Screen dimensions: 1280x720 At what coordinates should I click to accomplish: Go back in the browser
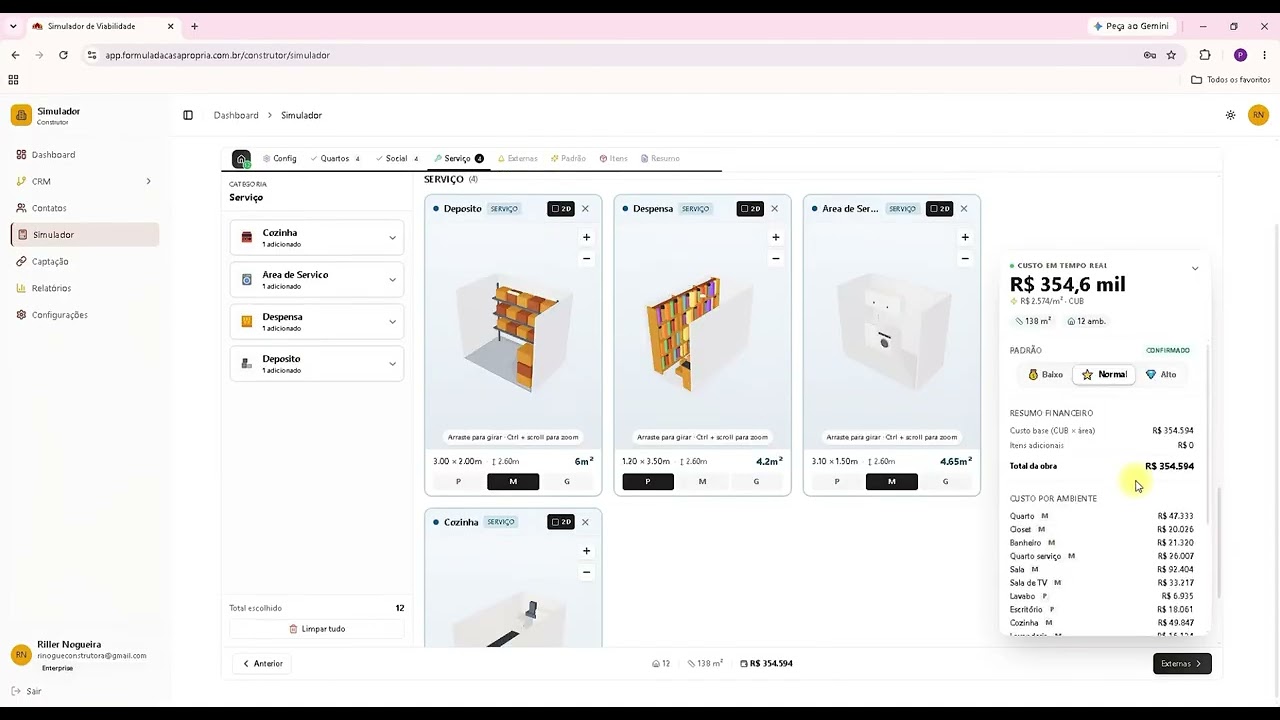[x=15, y=55]
